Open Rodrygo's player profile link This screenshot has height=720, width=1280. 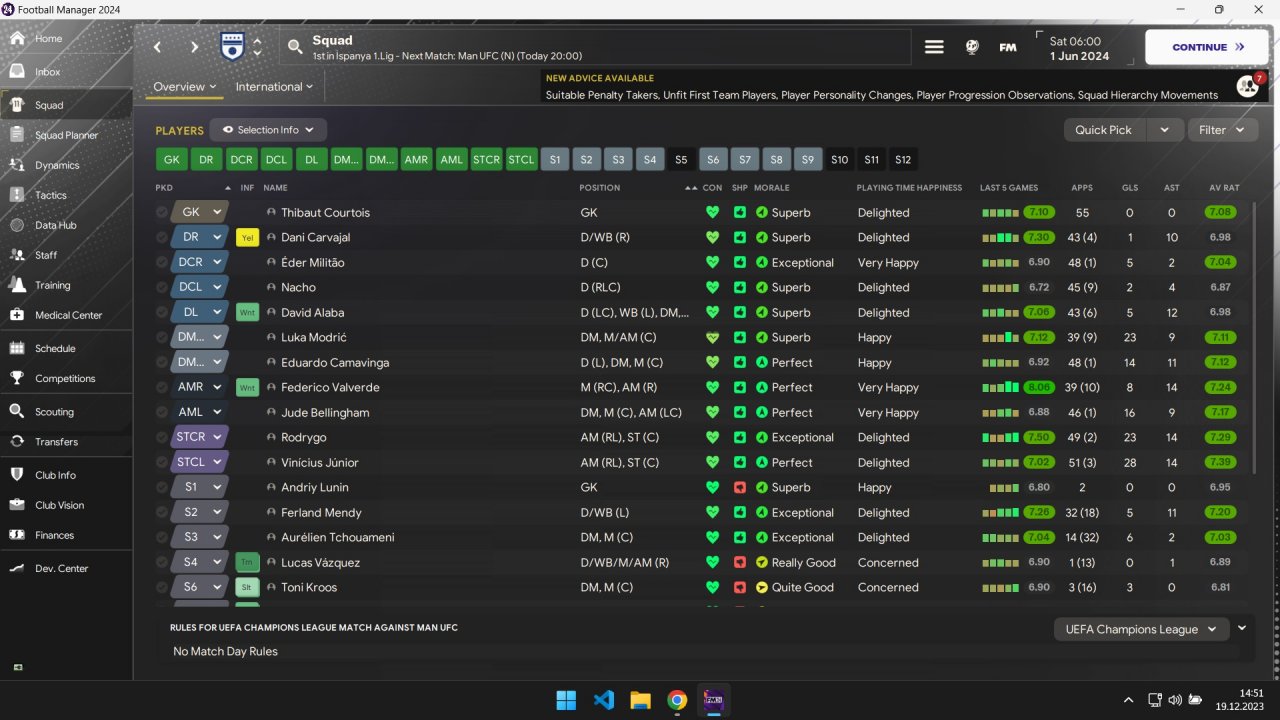point(303,437)
